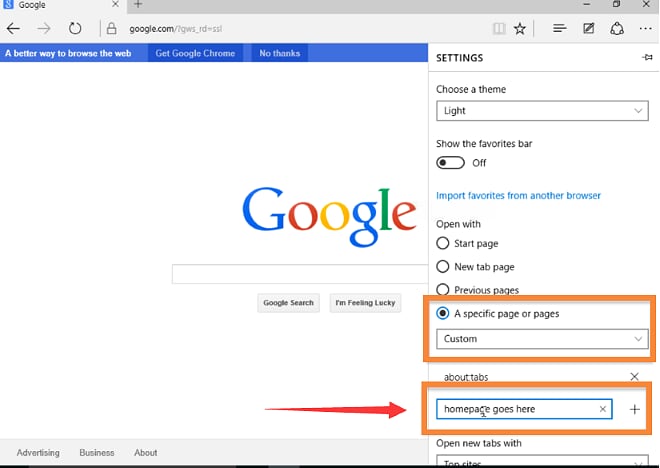Open the Advertising footer link

tap(38, 452)
